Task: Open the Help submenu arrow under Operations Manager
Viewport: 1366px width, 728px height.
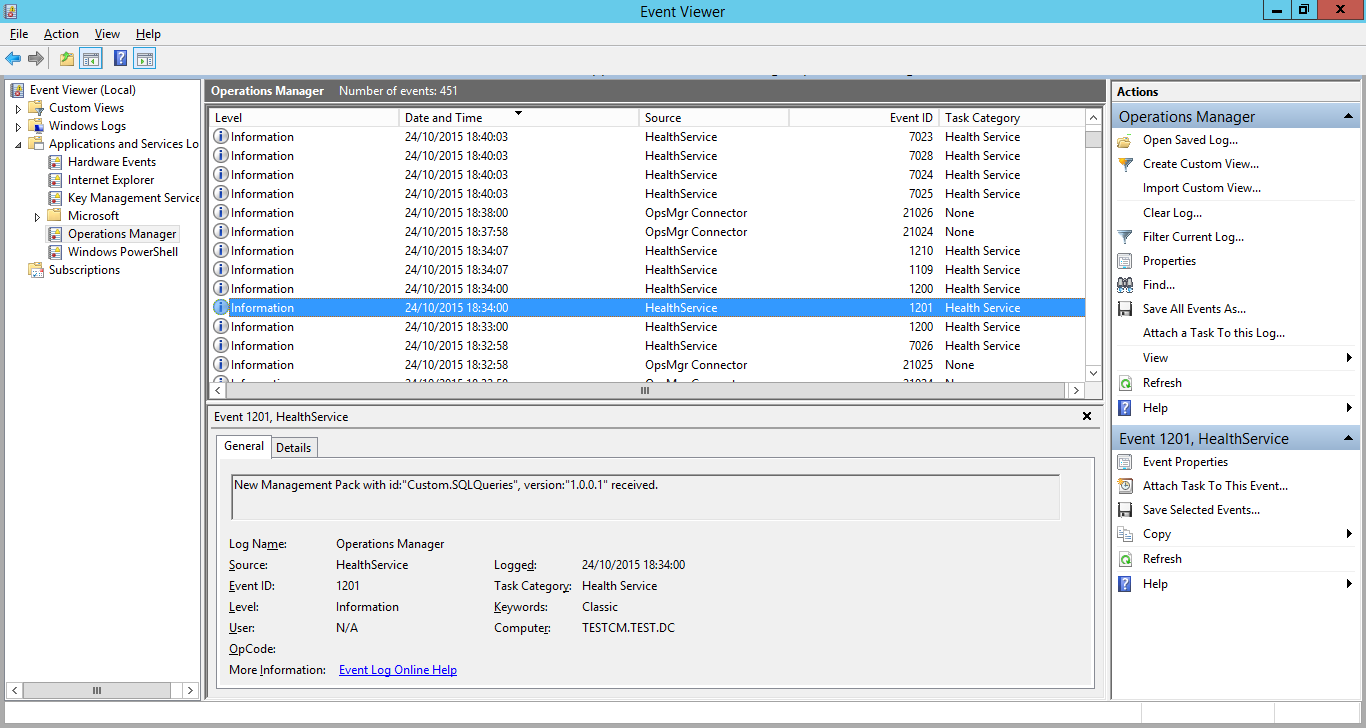Action: 1349,408
